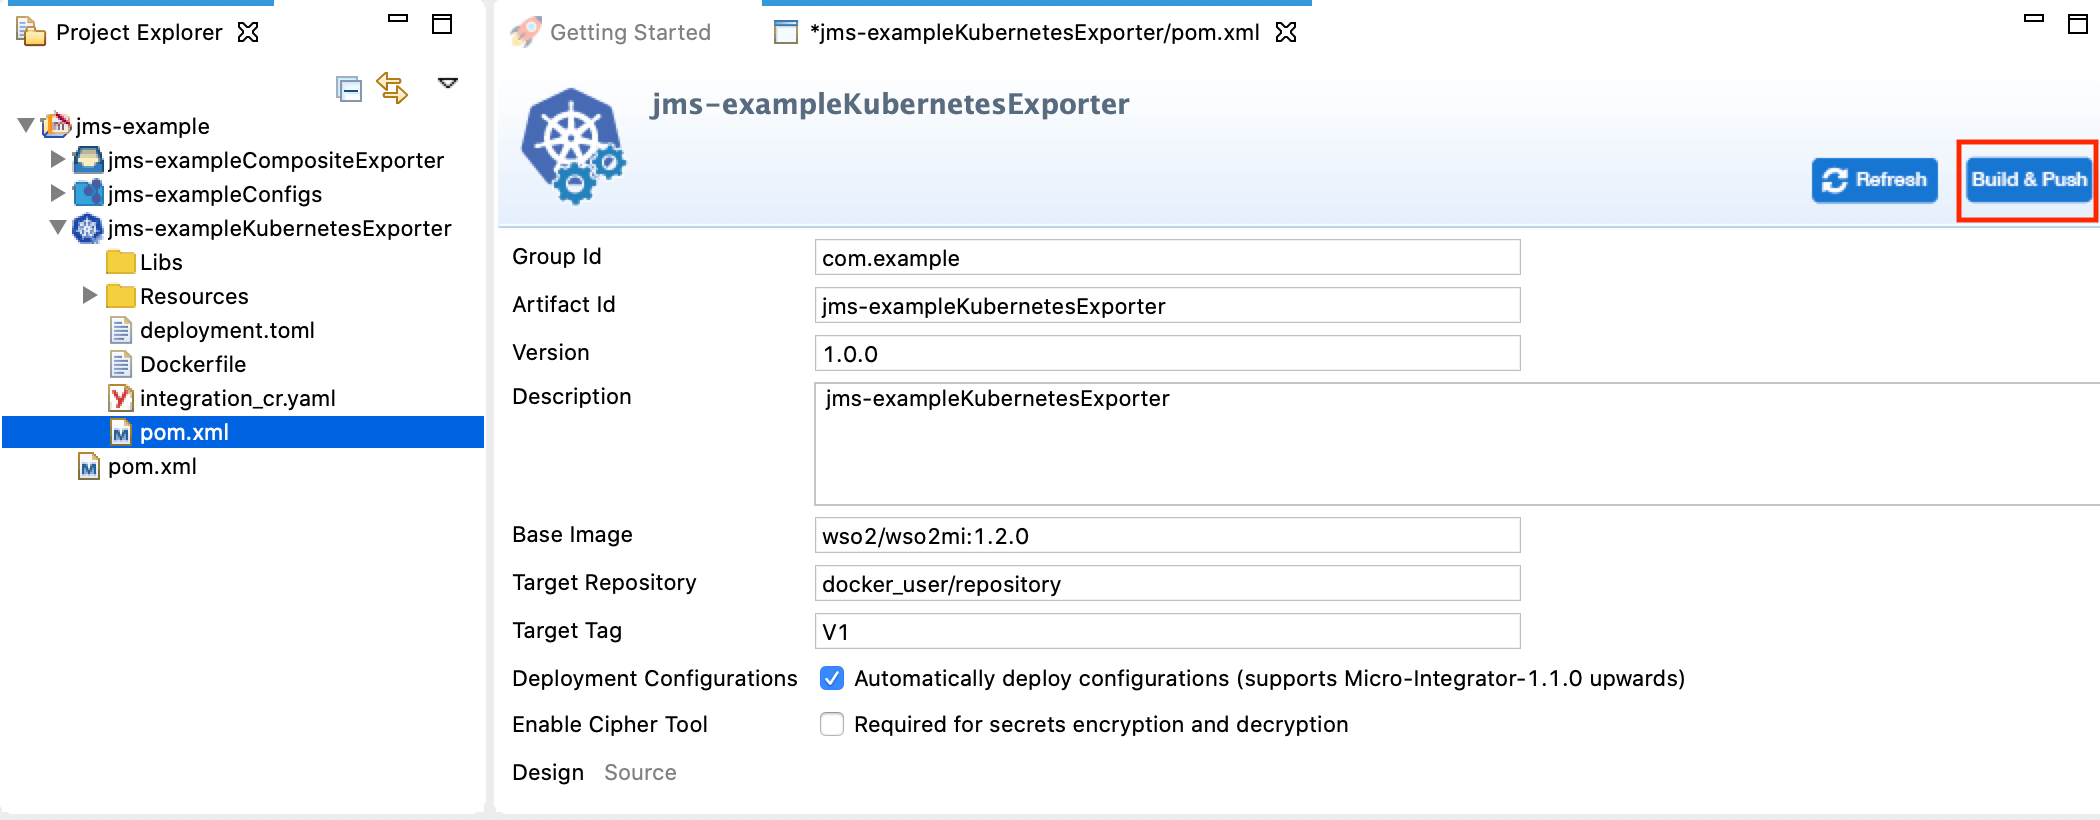Switch to the Source tab
The image size is (2100, 820).
point(640,772)
